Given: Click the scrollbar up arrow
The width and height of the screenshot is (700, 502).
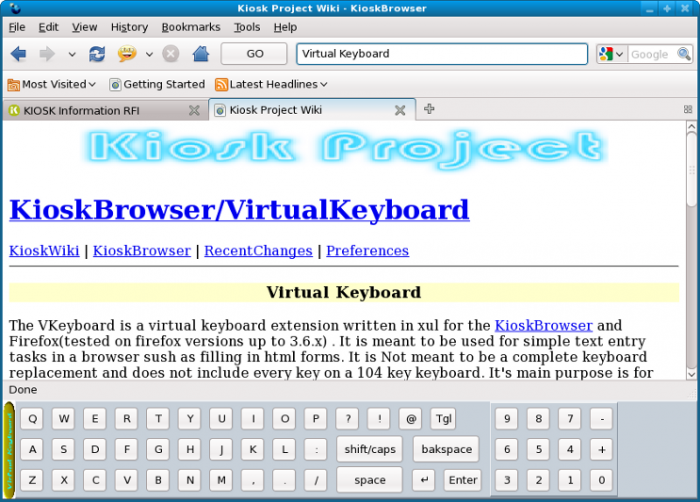Looking at the screenshot, I should point(692,127).
